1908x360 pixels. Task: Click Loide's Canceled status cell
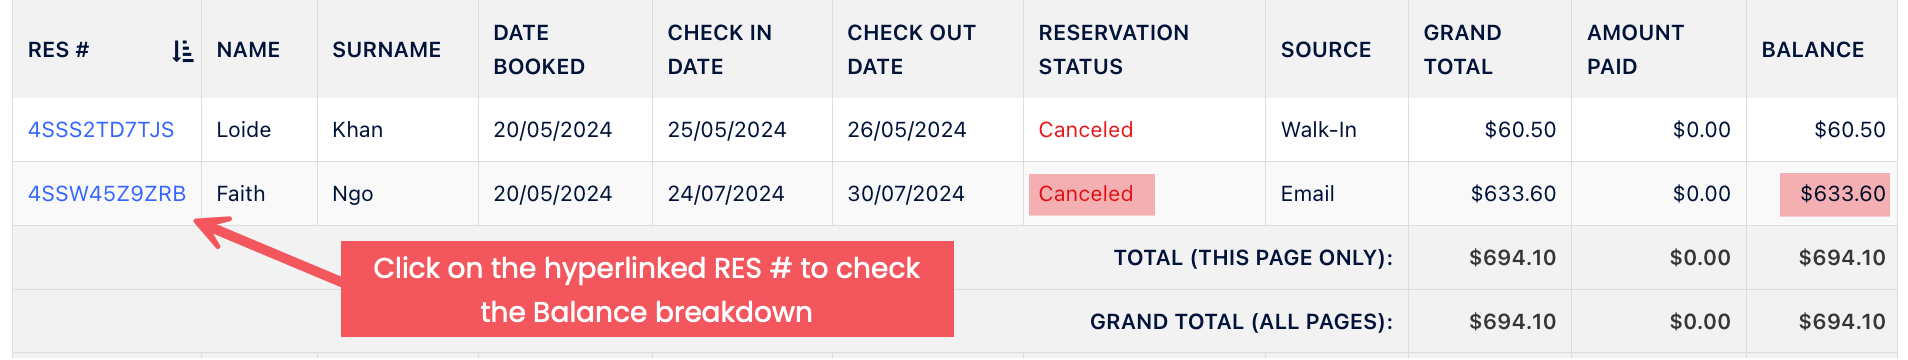click(x=1085, y=130)
